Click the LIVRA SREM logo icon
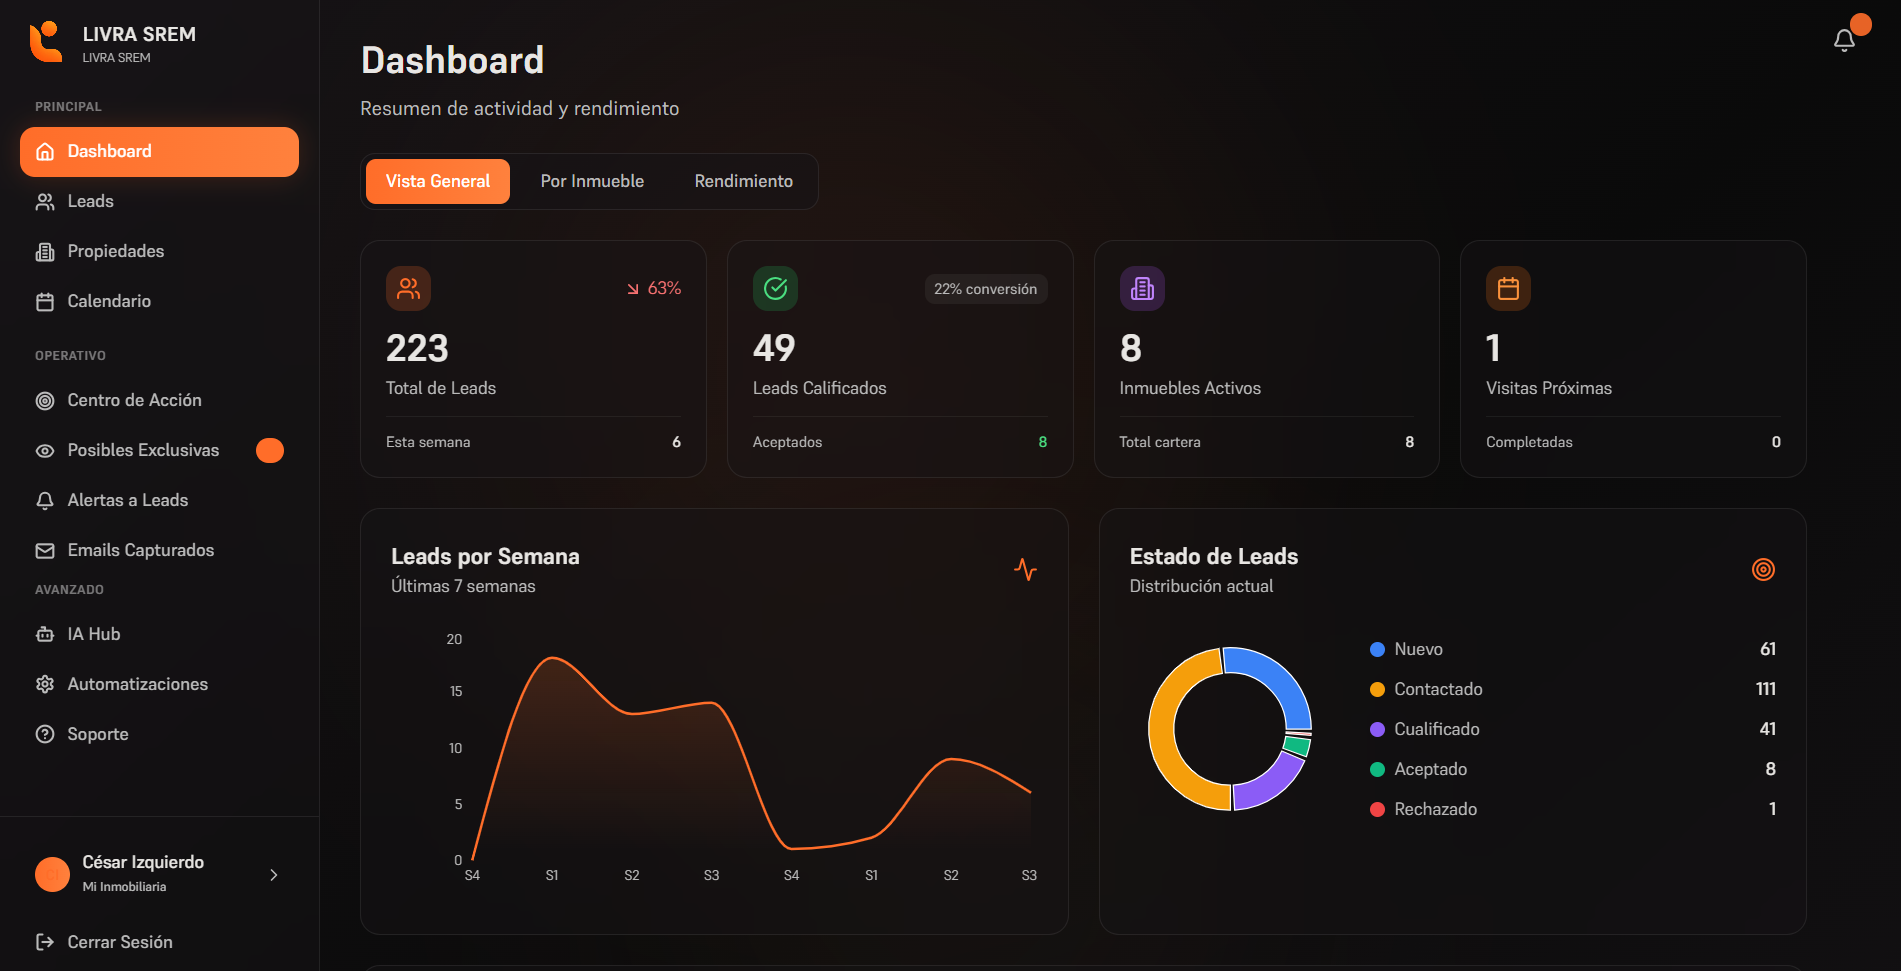The width and height of the screenshot is (1901, 971). click(x=46, y=42)
